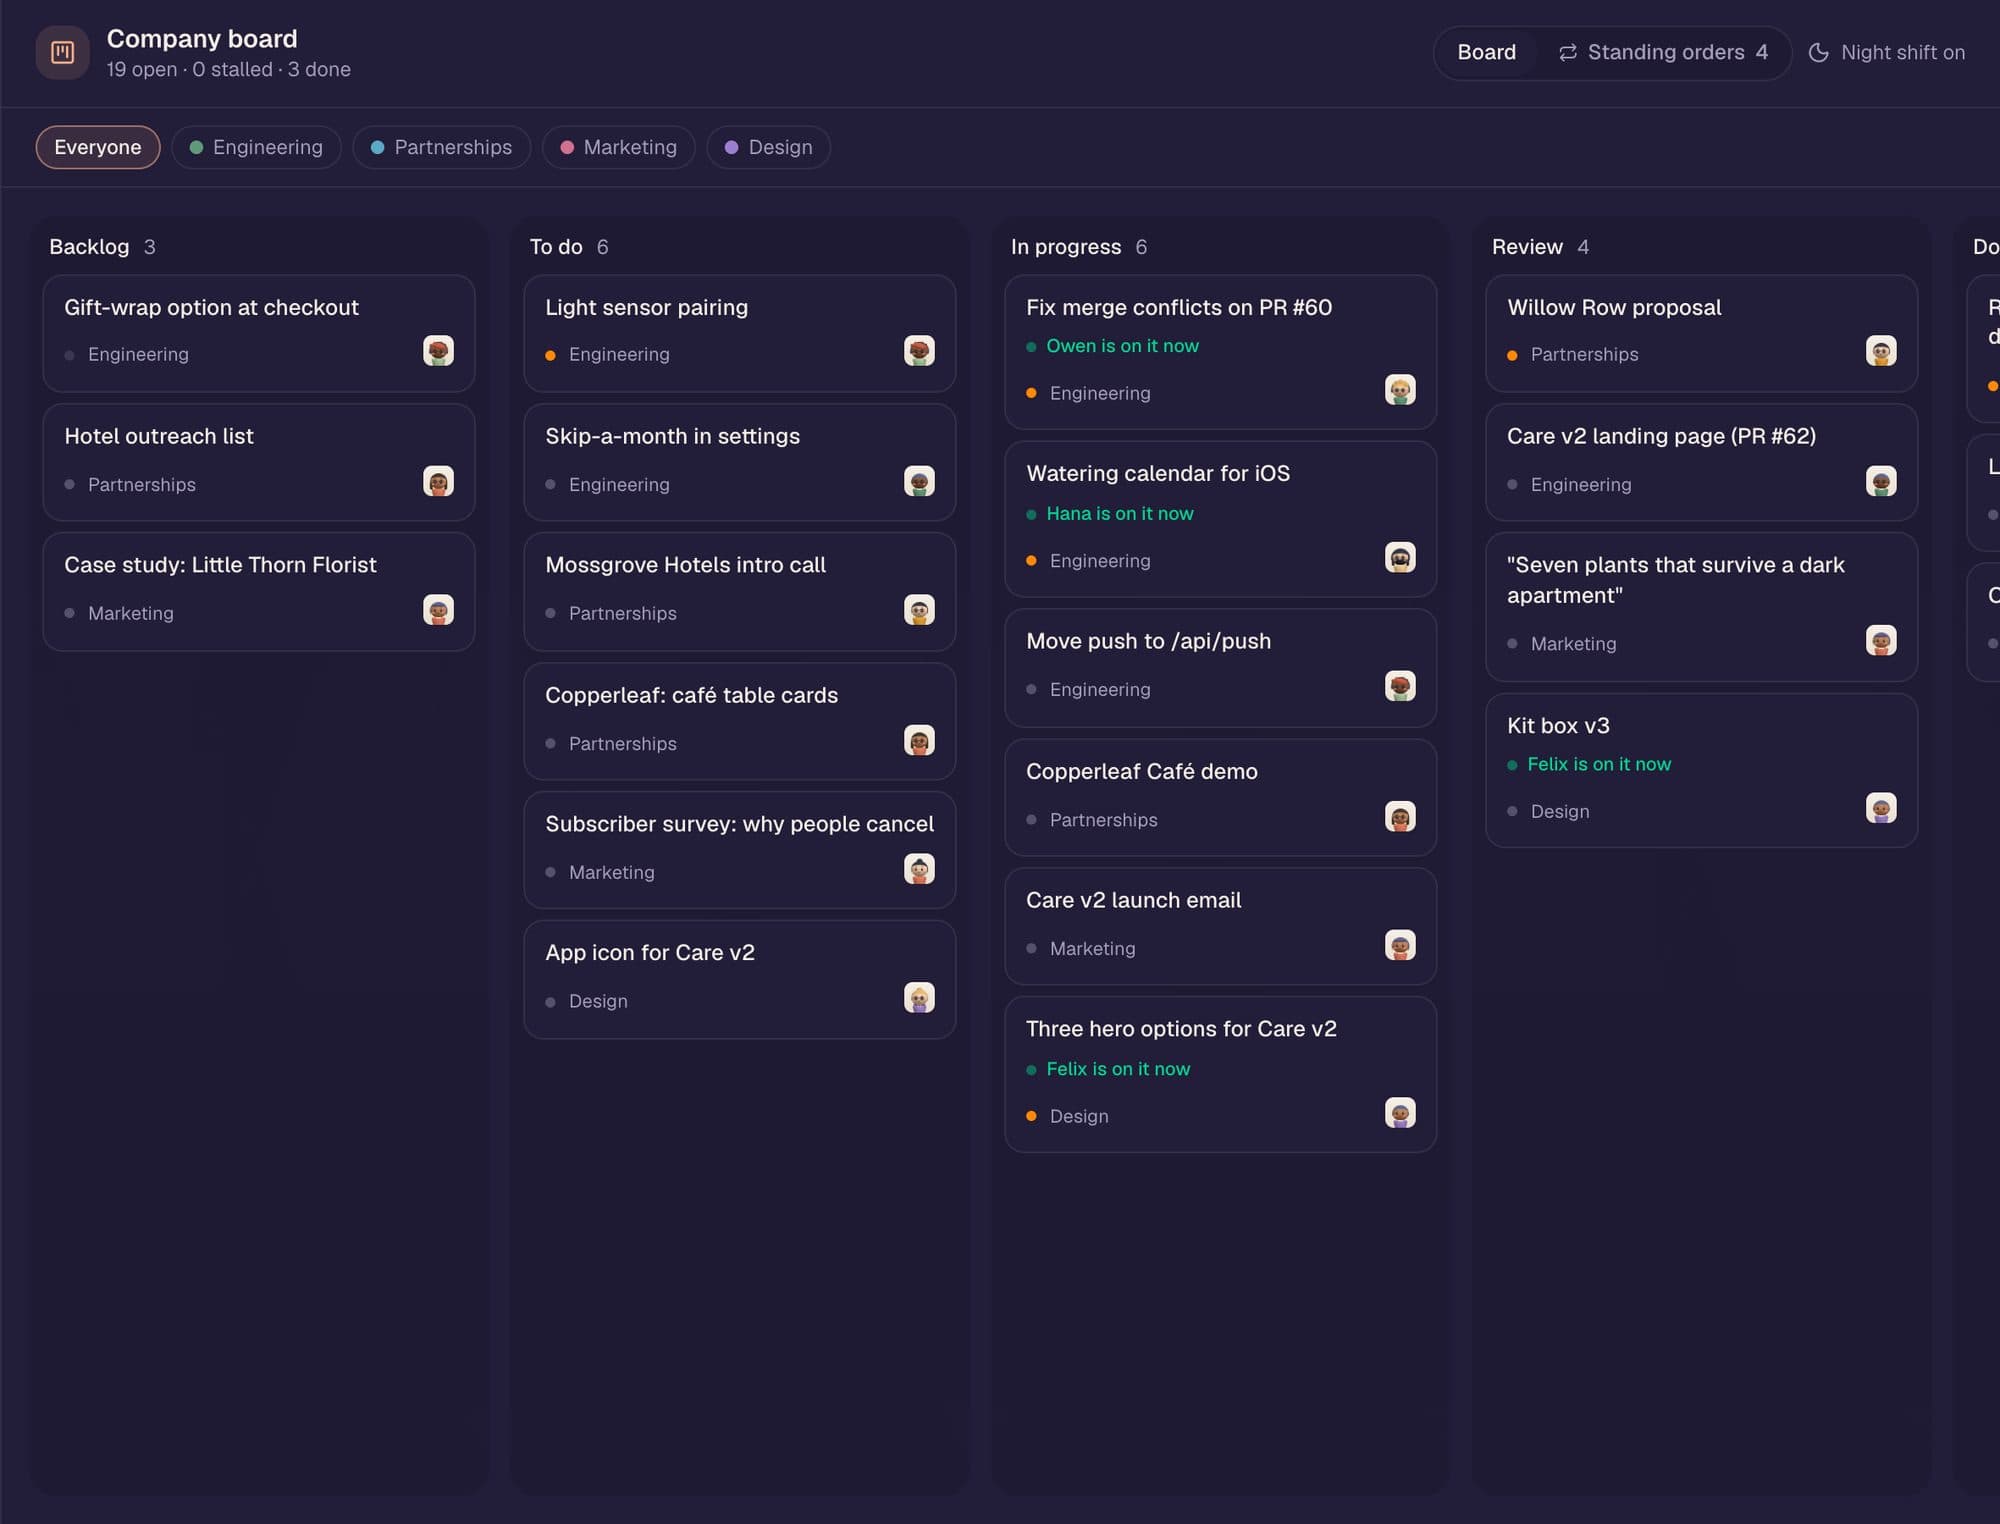Open the Gift-wrap option at checkout title
The width and height of the screenshot is (2000, 1524).
(x=211, y=307)
